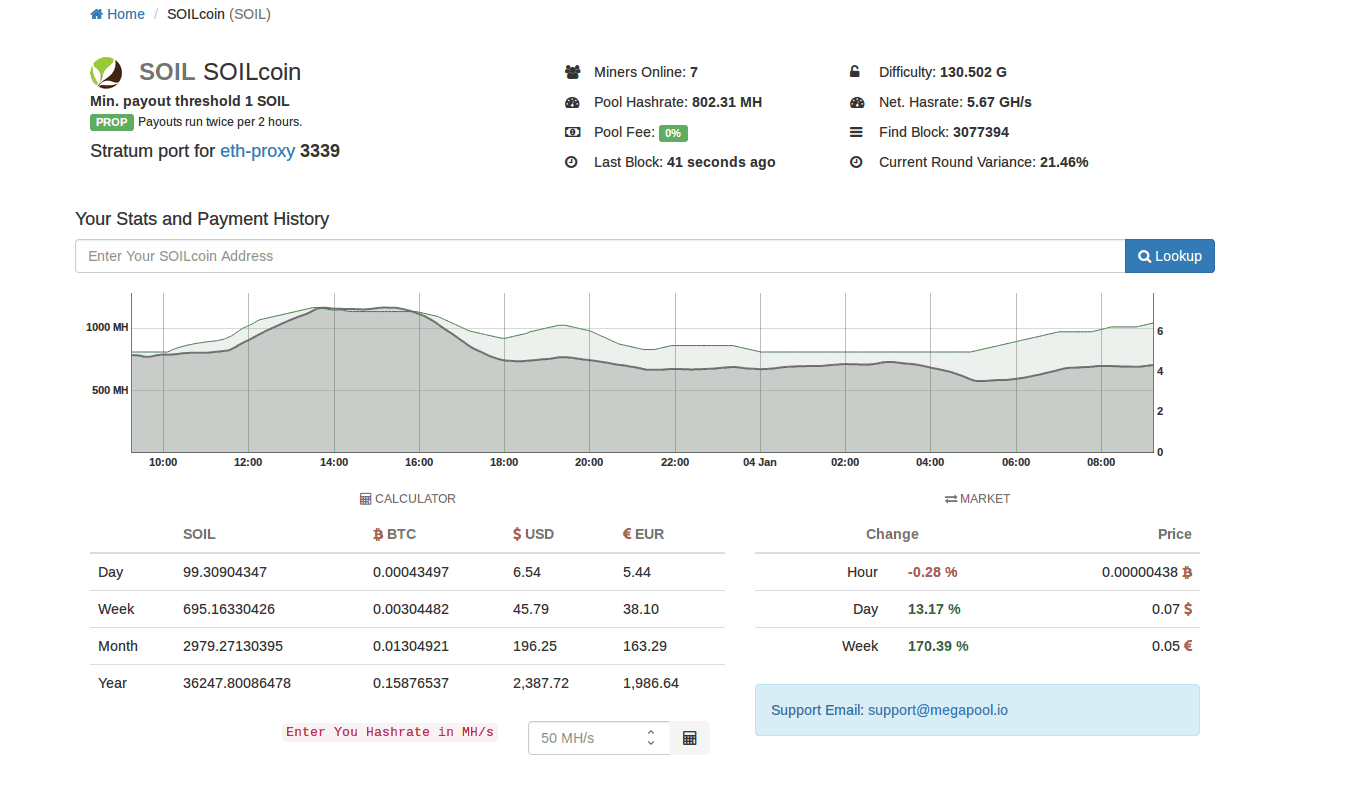
Task: Click the SOILcoin leaf logo
Action: click(106, 72)
